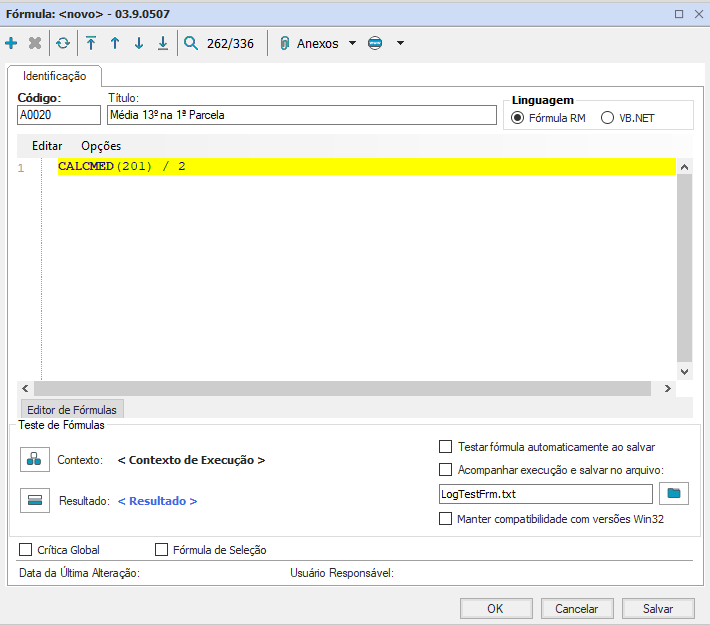
Task: Click the blue round processes icon
Action: click(x=375, y=43)
